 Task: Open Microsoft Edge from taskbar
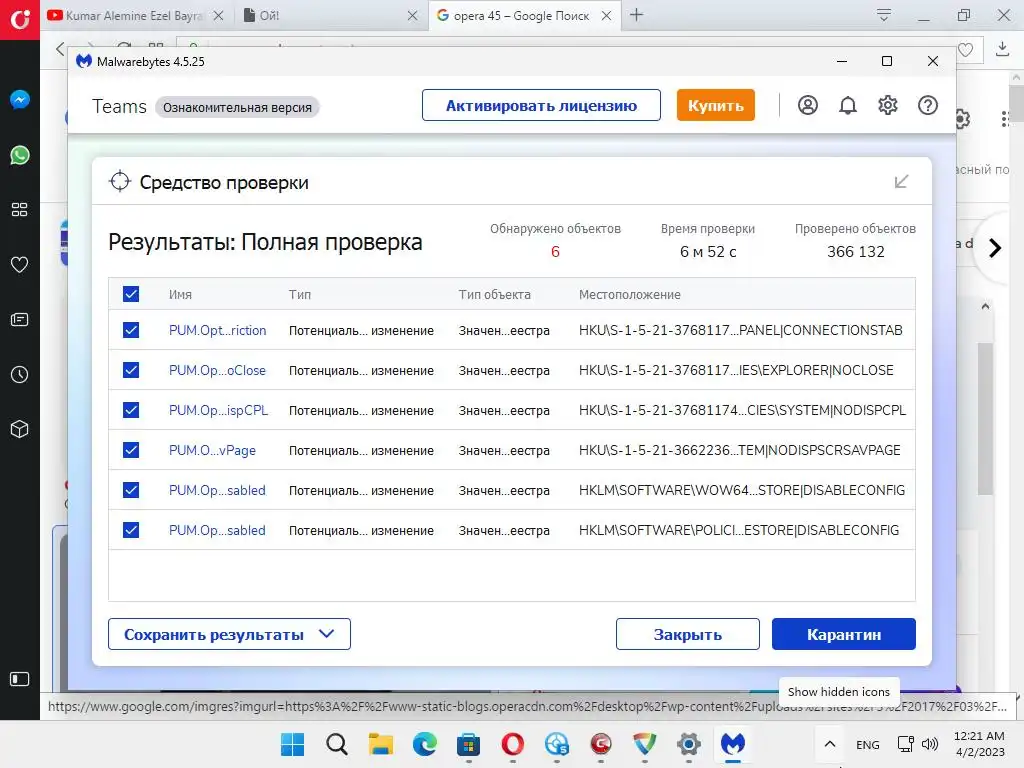tap(424, 744)
